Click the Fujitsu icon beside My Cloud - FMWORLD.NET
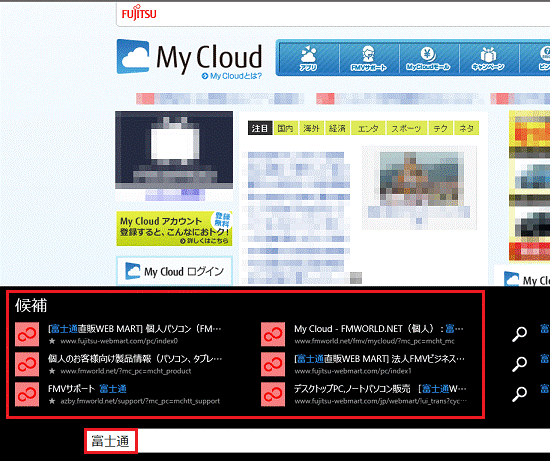Viewport: 550px width, 461px height. (x=273, y=334)
